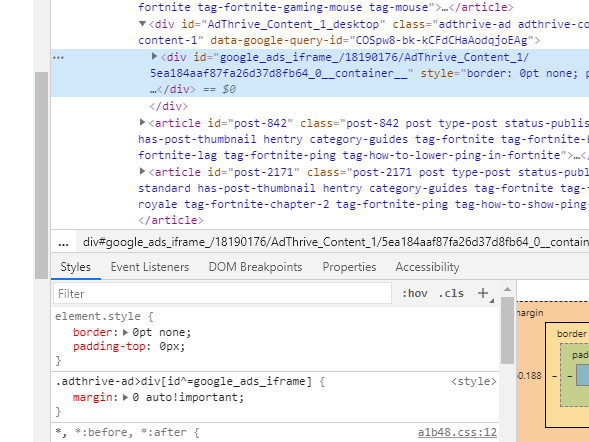
Task: Expand the selected google_ads_iframe div node
Action: click(x=154, y=56)
